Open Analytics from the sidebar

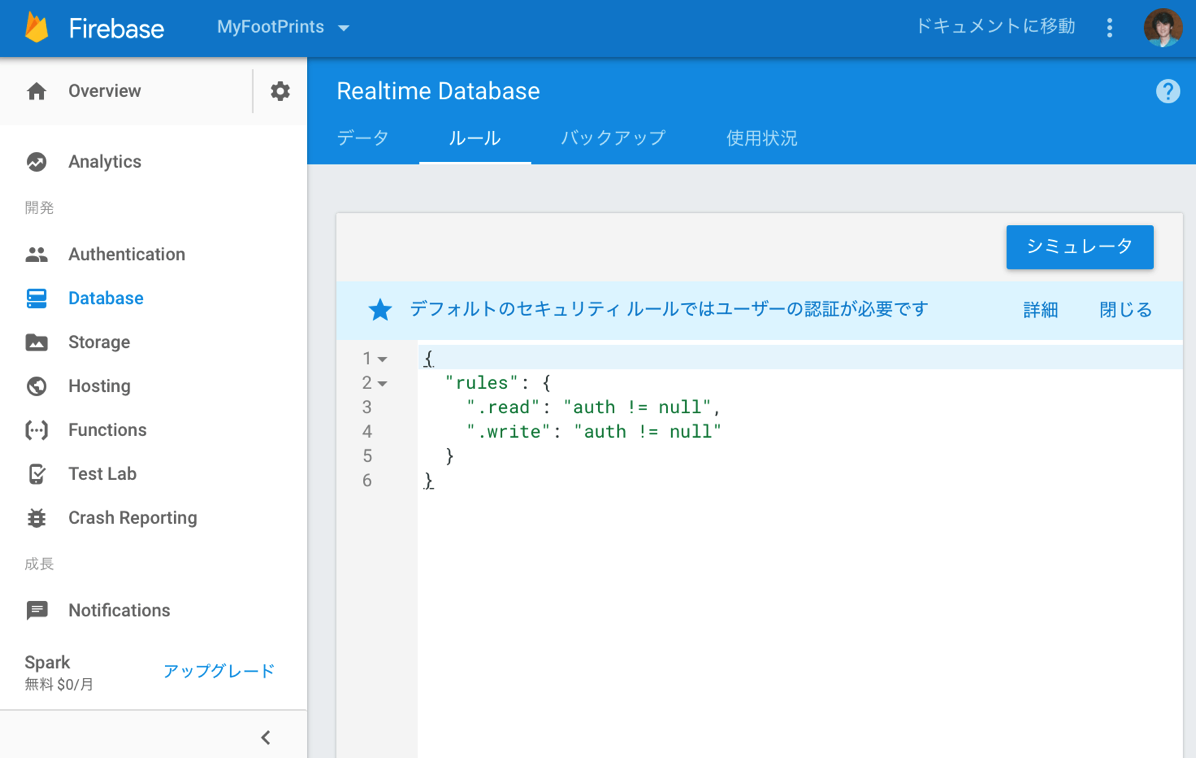click(x=103, y=161)
